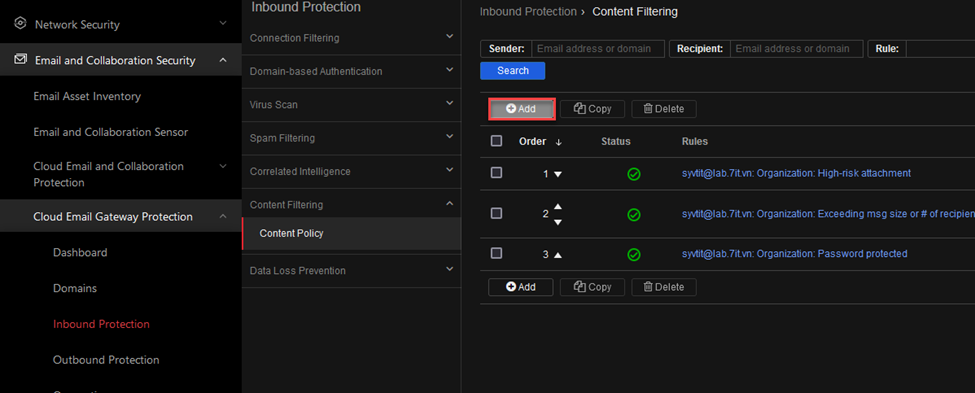
Task: Move rule 2 up with its arrow
Action: tap(558, 206)
